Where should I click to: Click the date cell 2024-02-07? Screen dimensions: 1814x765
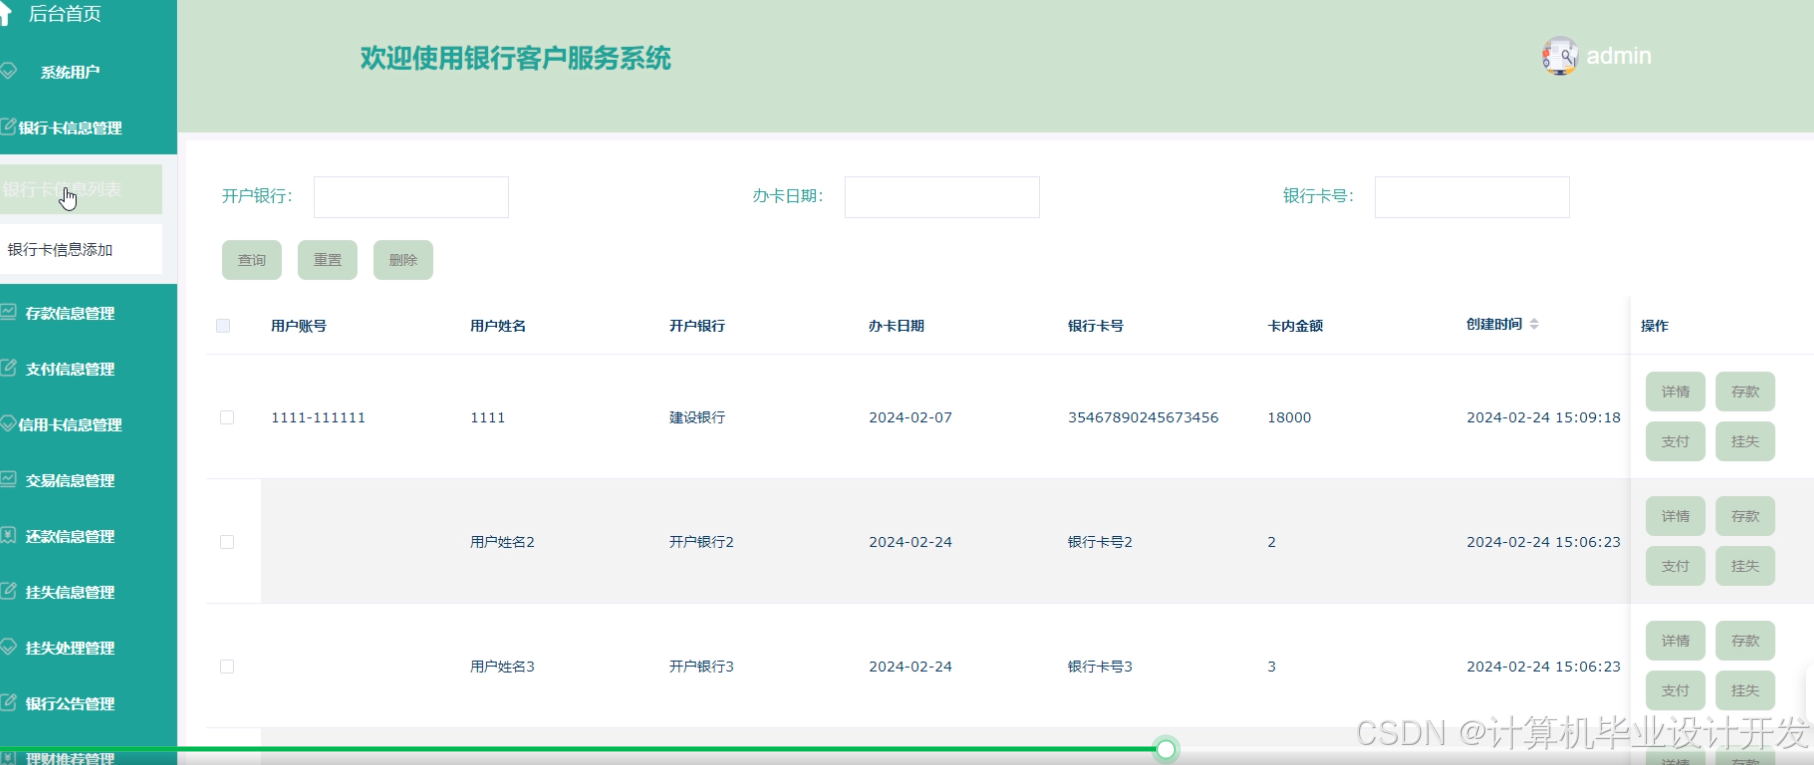910,418
